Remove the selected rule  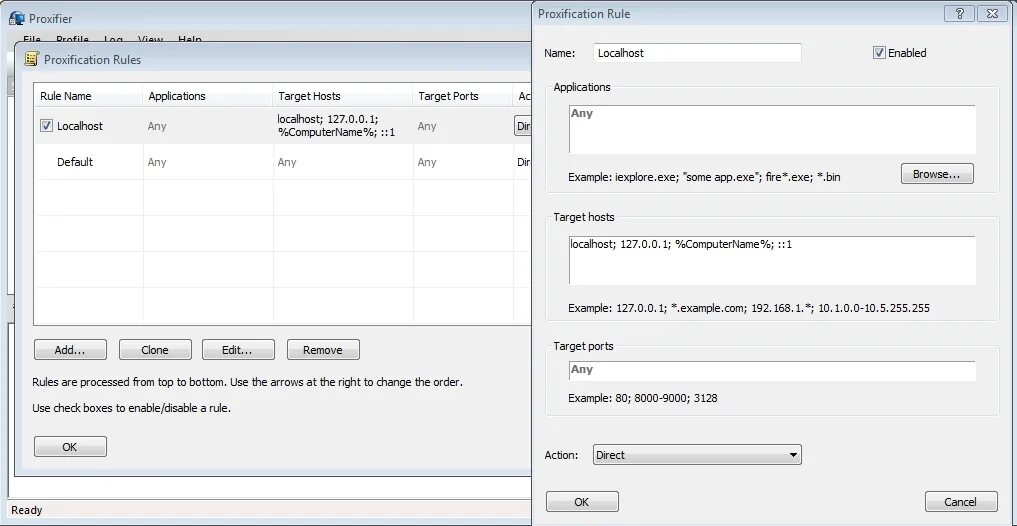pos(323,350)
